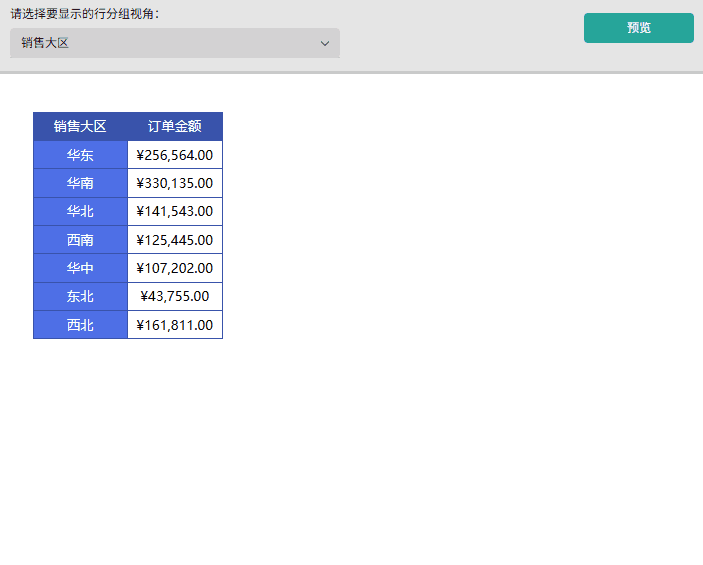Click the 华东 row cell
This screenshot has height=565, width=703.
[80, 155]
